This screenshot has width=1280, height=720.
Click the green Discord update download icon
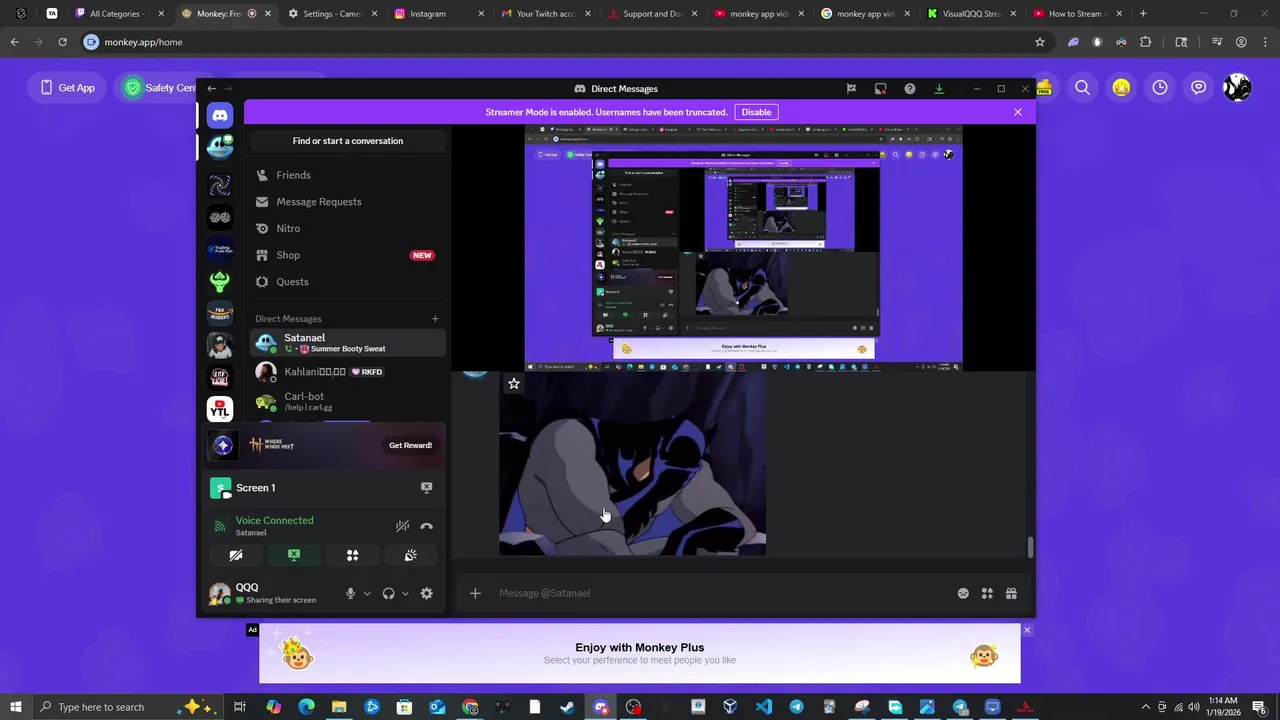[x=939, y=89]
